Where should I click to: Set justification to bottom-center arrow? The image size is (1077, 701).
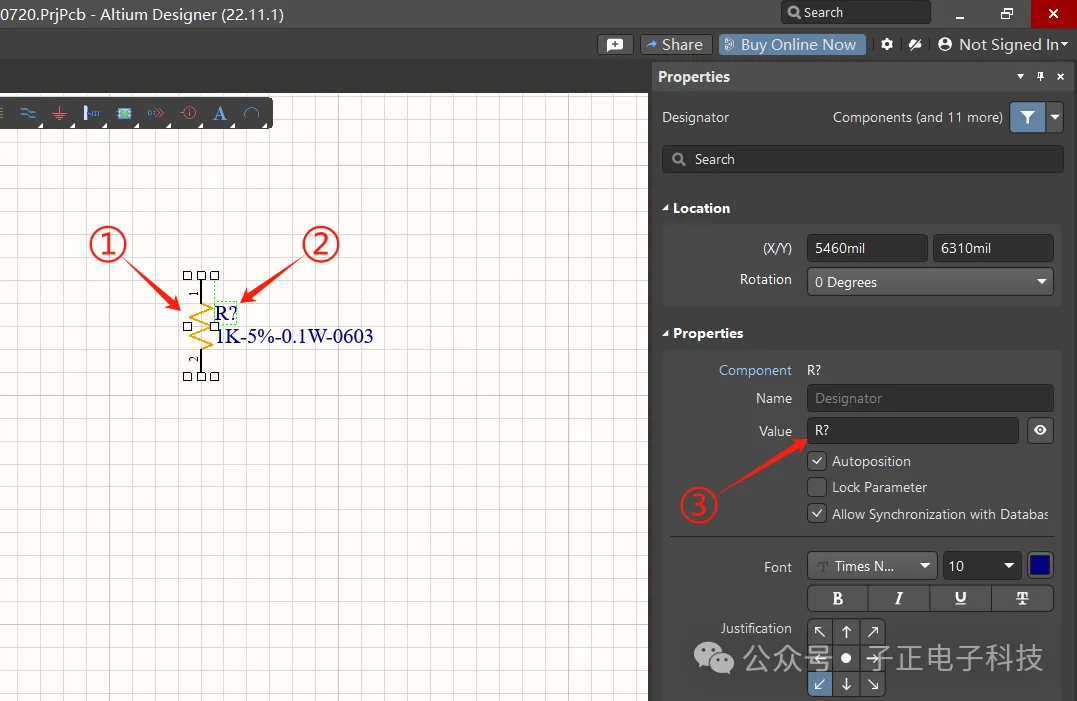[x=846, y=684]
